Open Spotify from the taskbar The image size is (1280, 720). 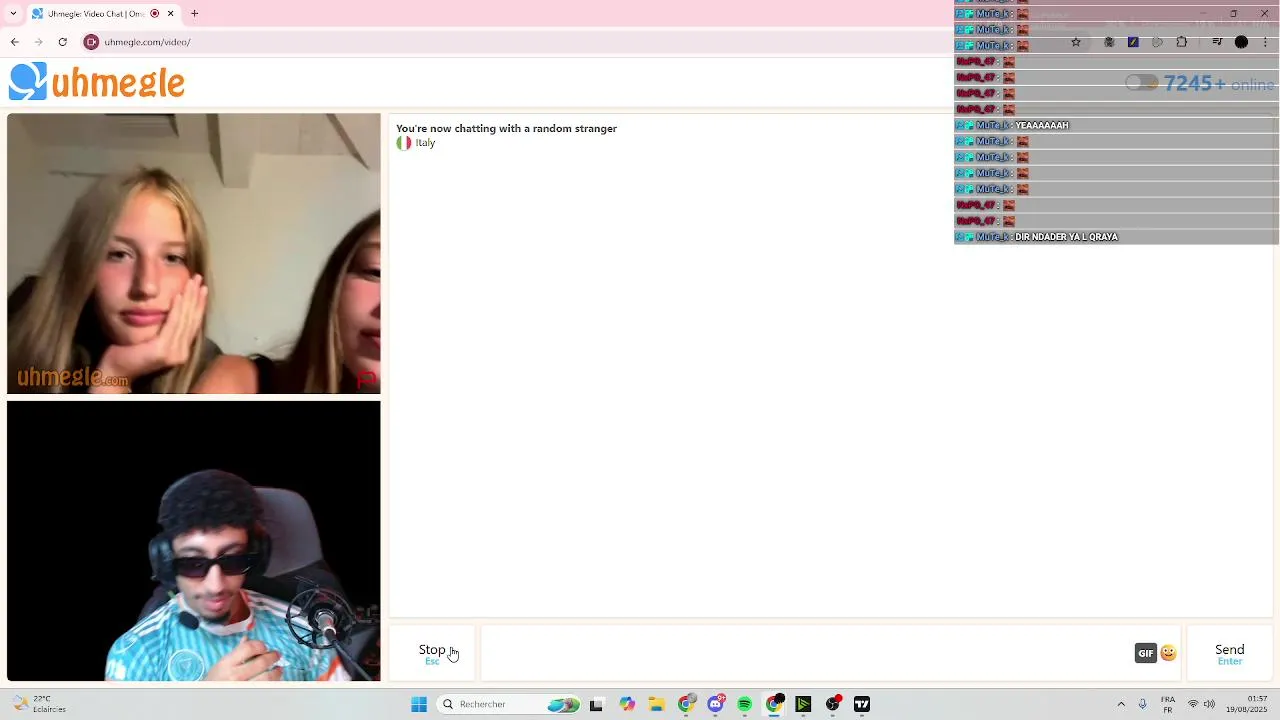coord(745,704)
